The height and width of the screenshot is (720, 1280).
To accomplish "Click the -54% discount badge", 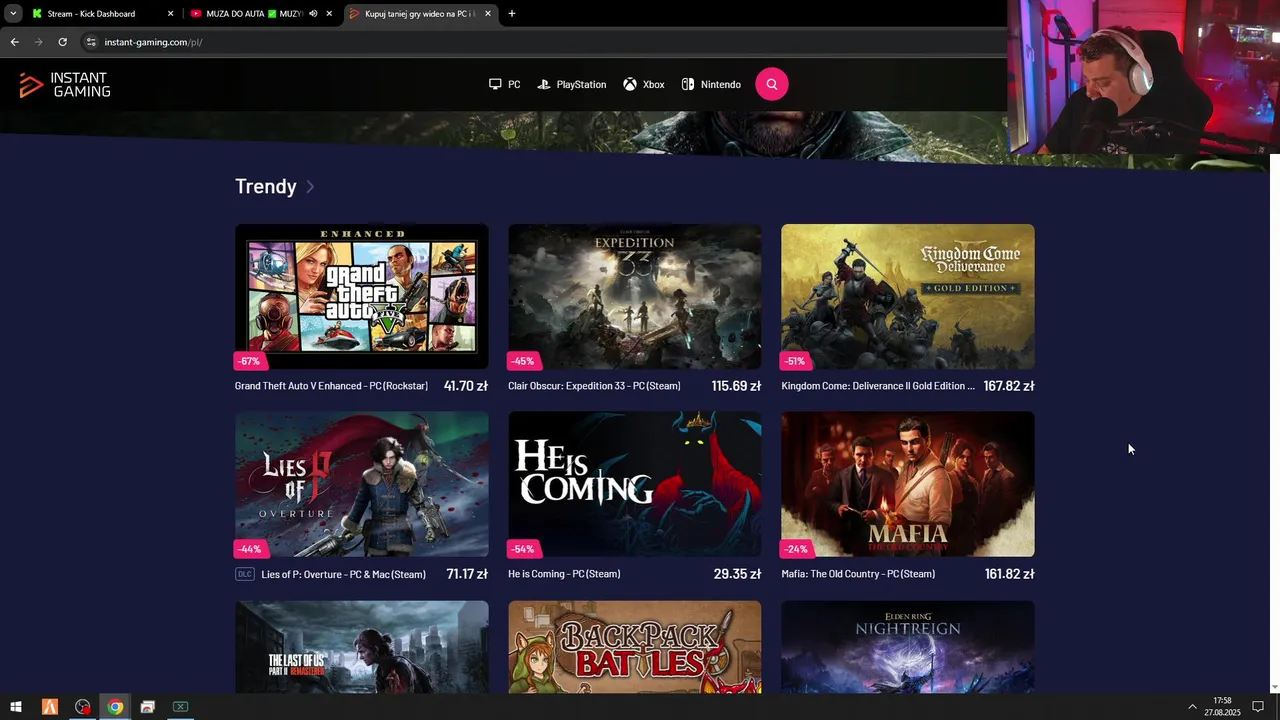I will point(523,549).
